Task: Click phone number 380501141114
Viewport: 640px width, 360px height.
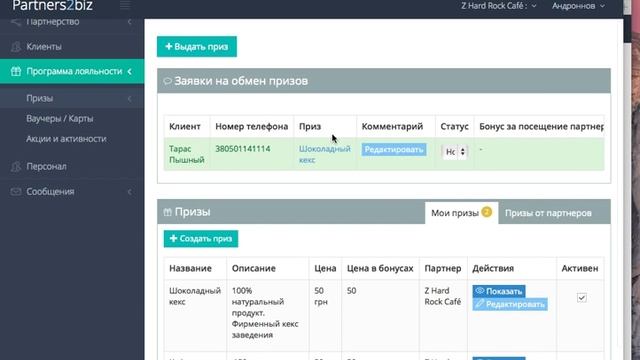Action: click(x=242, y=149)
